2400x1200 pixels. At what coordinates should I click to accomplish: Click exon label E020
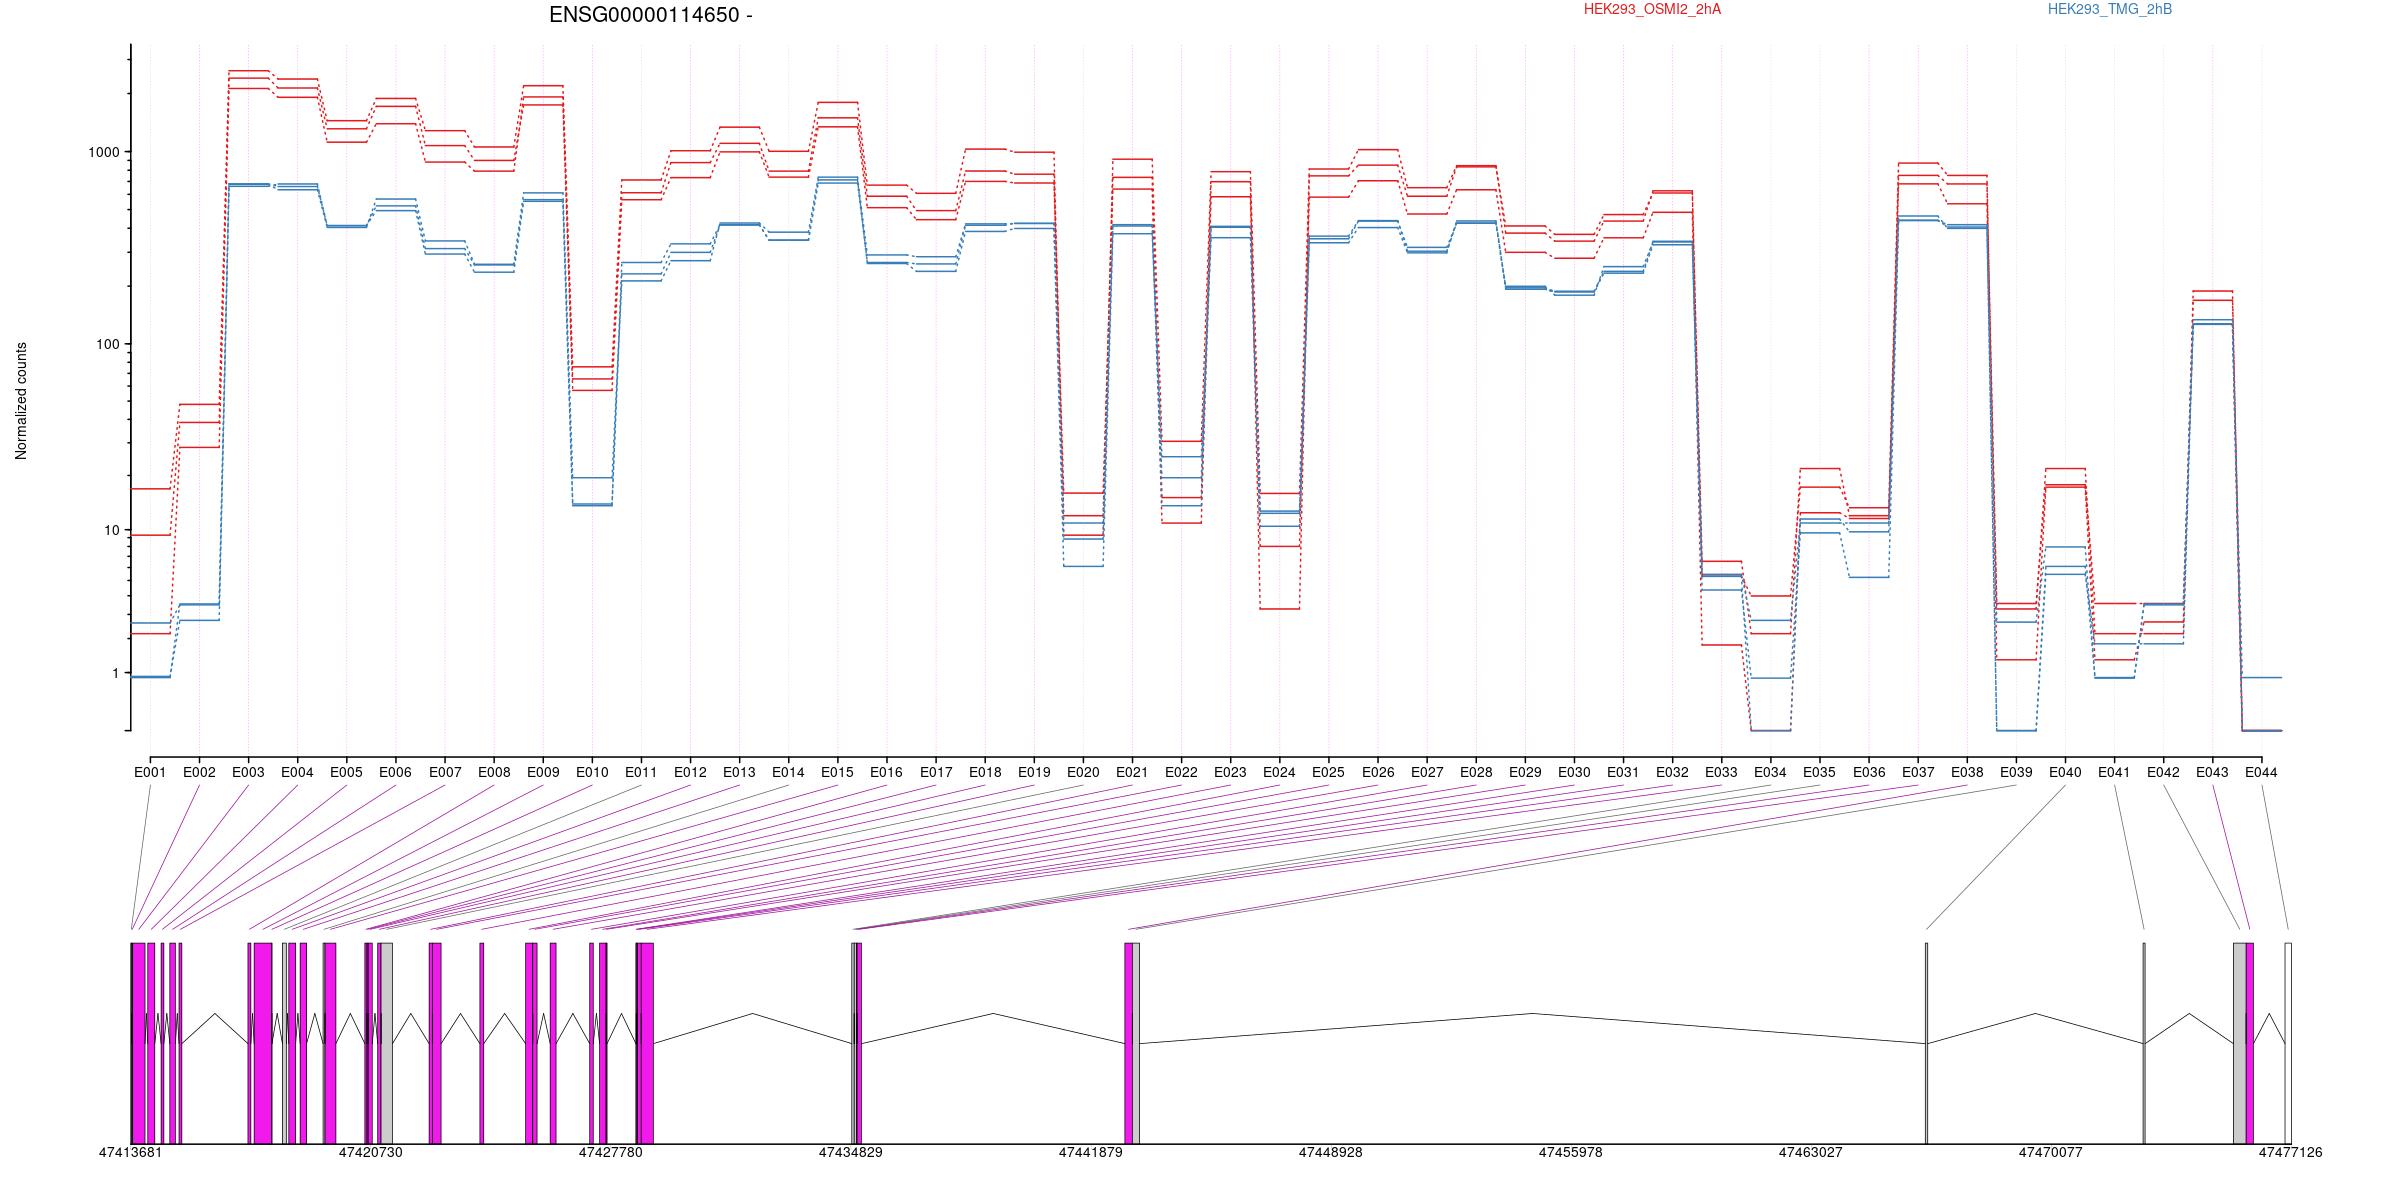(1083, 772)
